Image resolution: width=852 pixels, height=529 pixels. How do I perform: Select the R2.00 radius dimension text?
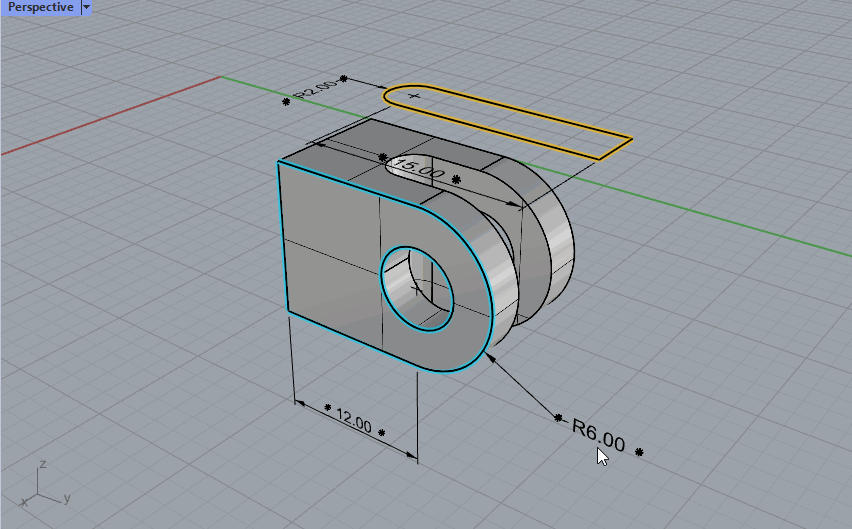[x=315, y=91]
